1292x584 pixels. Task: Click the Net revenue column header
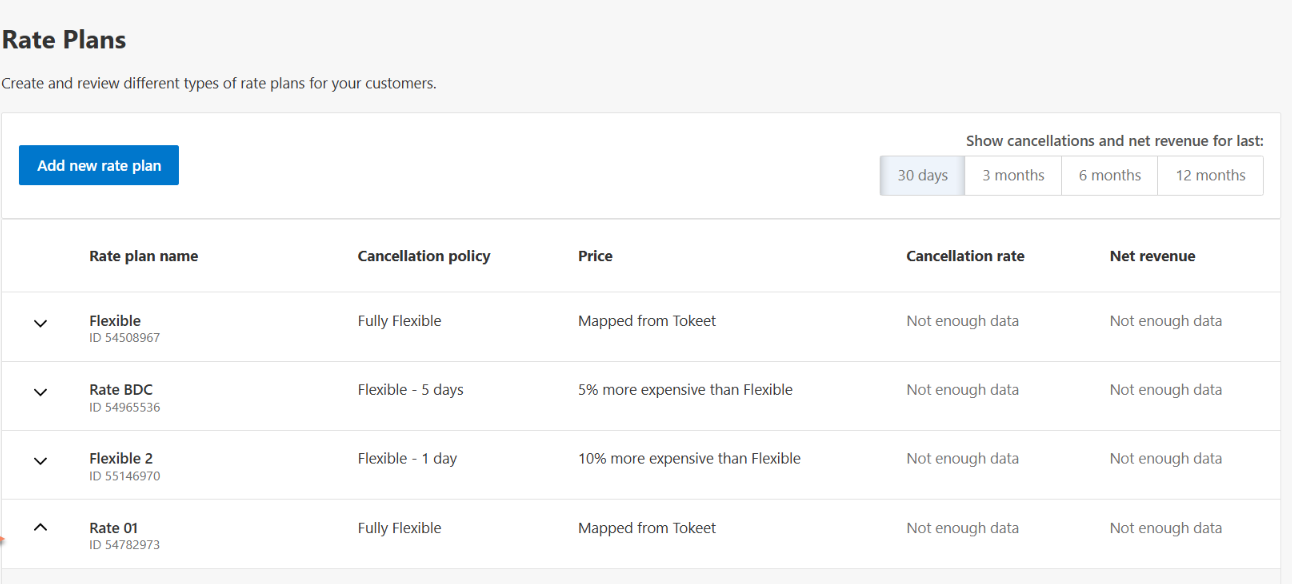1152,256
